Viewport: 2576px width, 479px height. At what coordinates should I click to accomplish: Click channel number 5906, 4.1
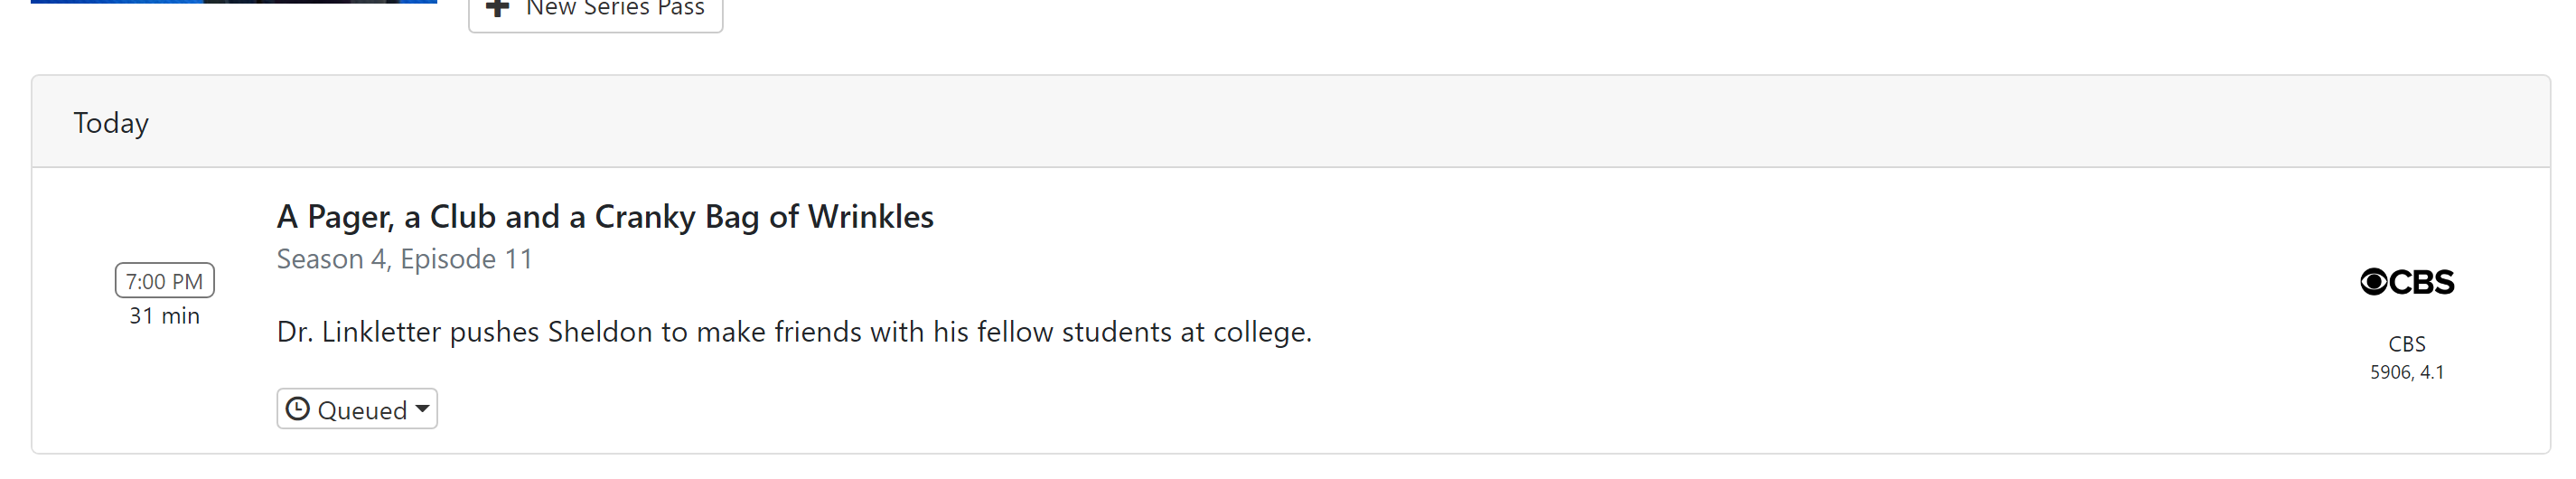click(x=2406, y=372)
